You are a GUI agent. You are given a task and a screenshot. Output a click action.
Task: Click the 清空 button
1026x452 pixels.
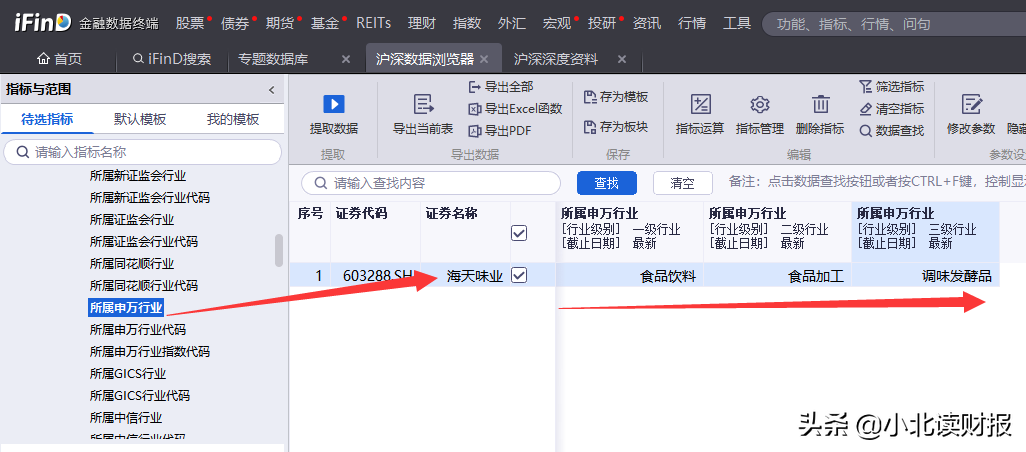682,184
